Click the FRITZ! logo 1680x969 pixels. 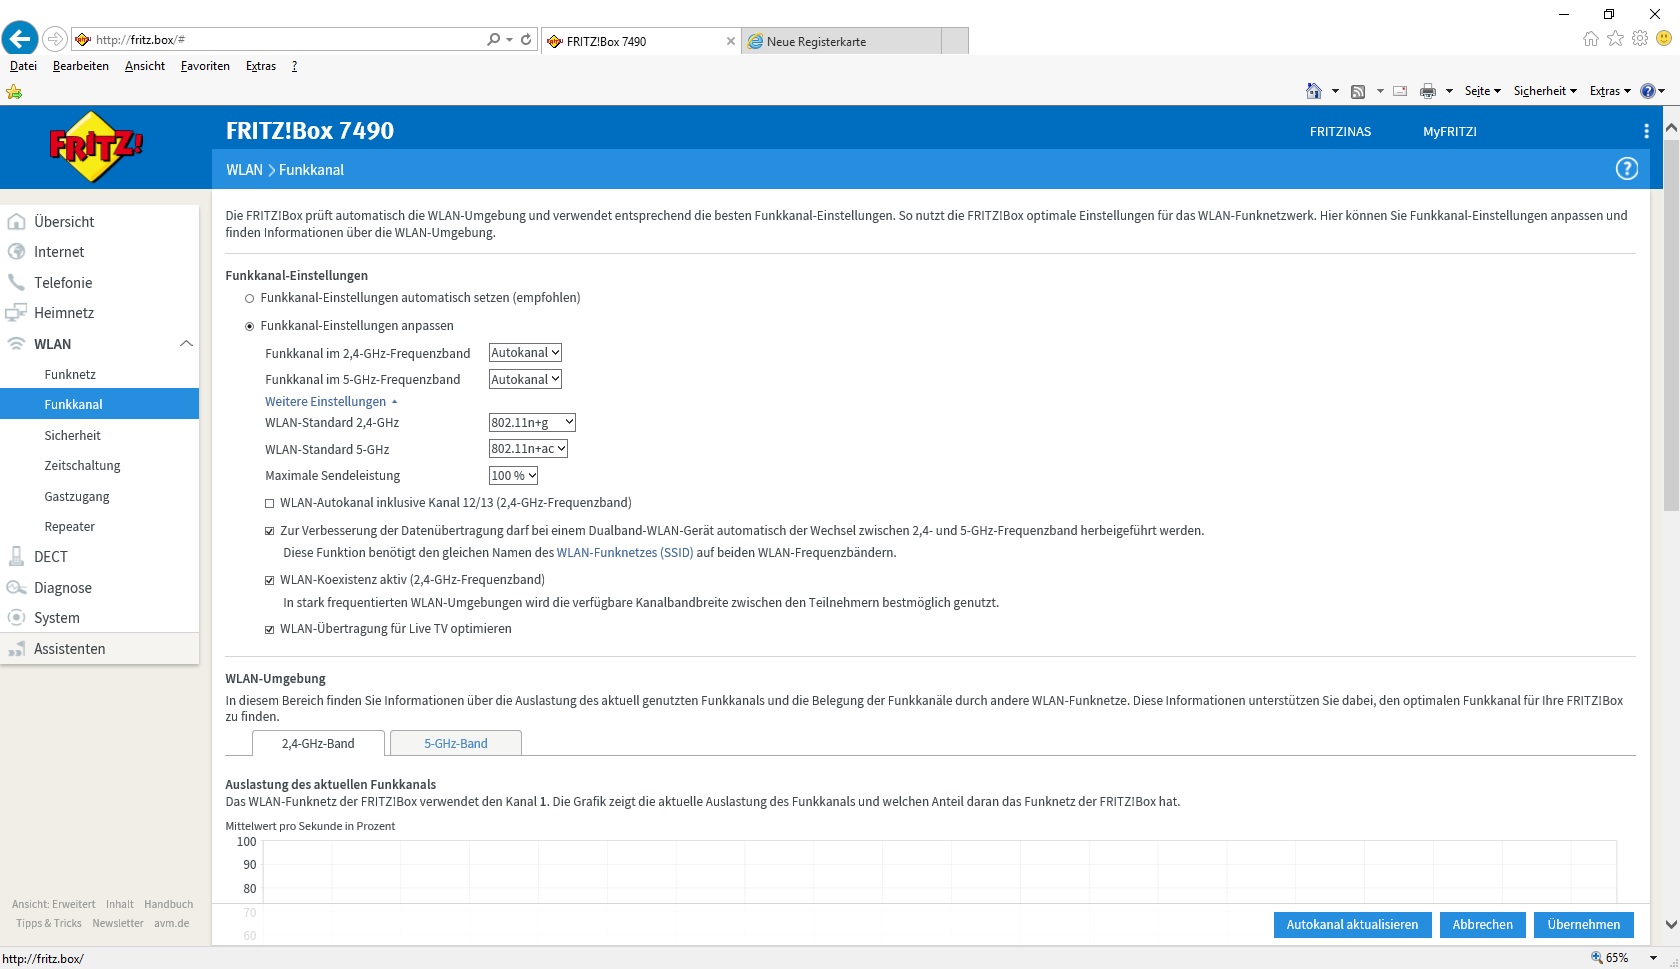[96, 146]
